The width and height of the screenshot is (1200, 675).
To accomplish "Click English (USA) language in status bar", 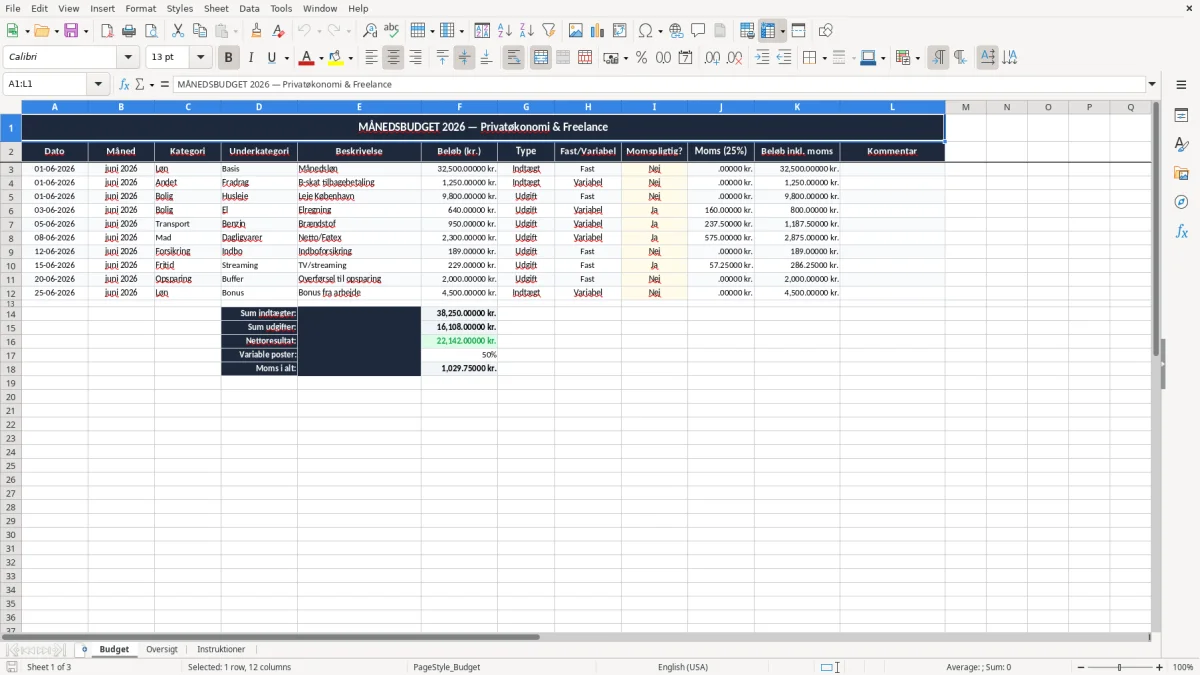I will [x=683, y=667].
